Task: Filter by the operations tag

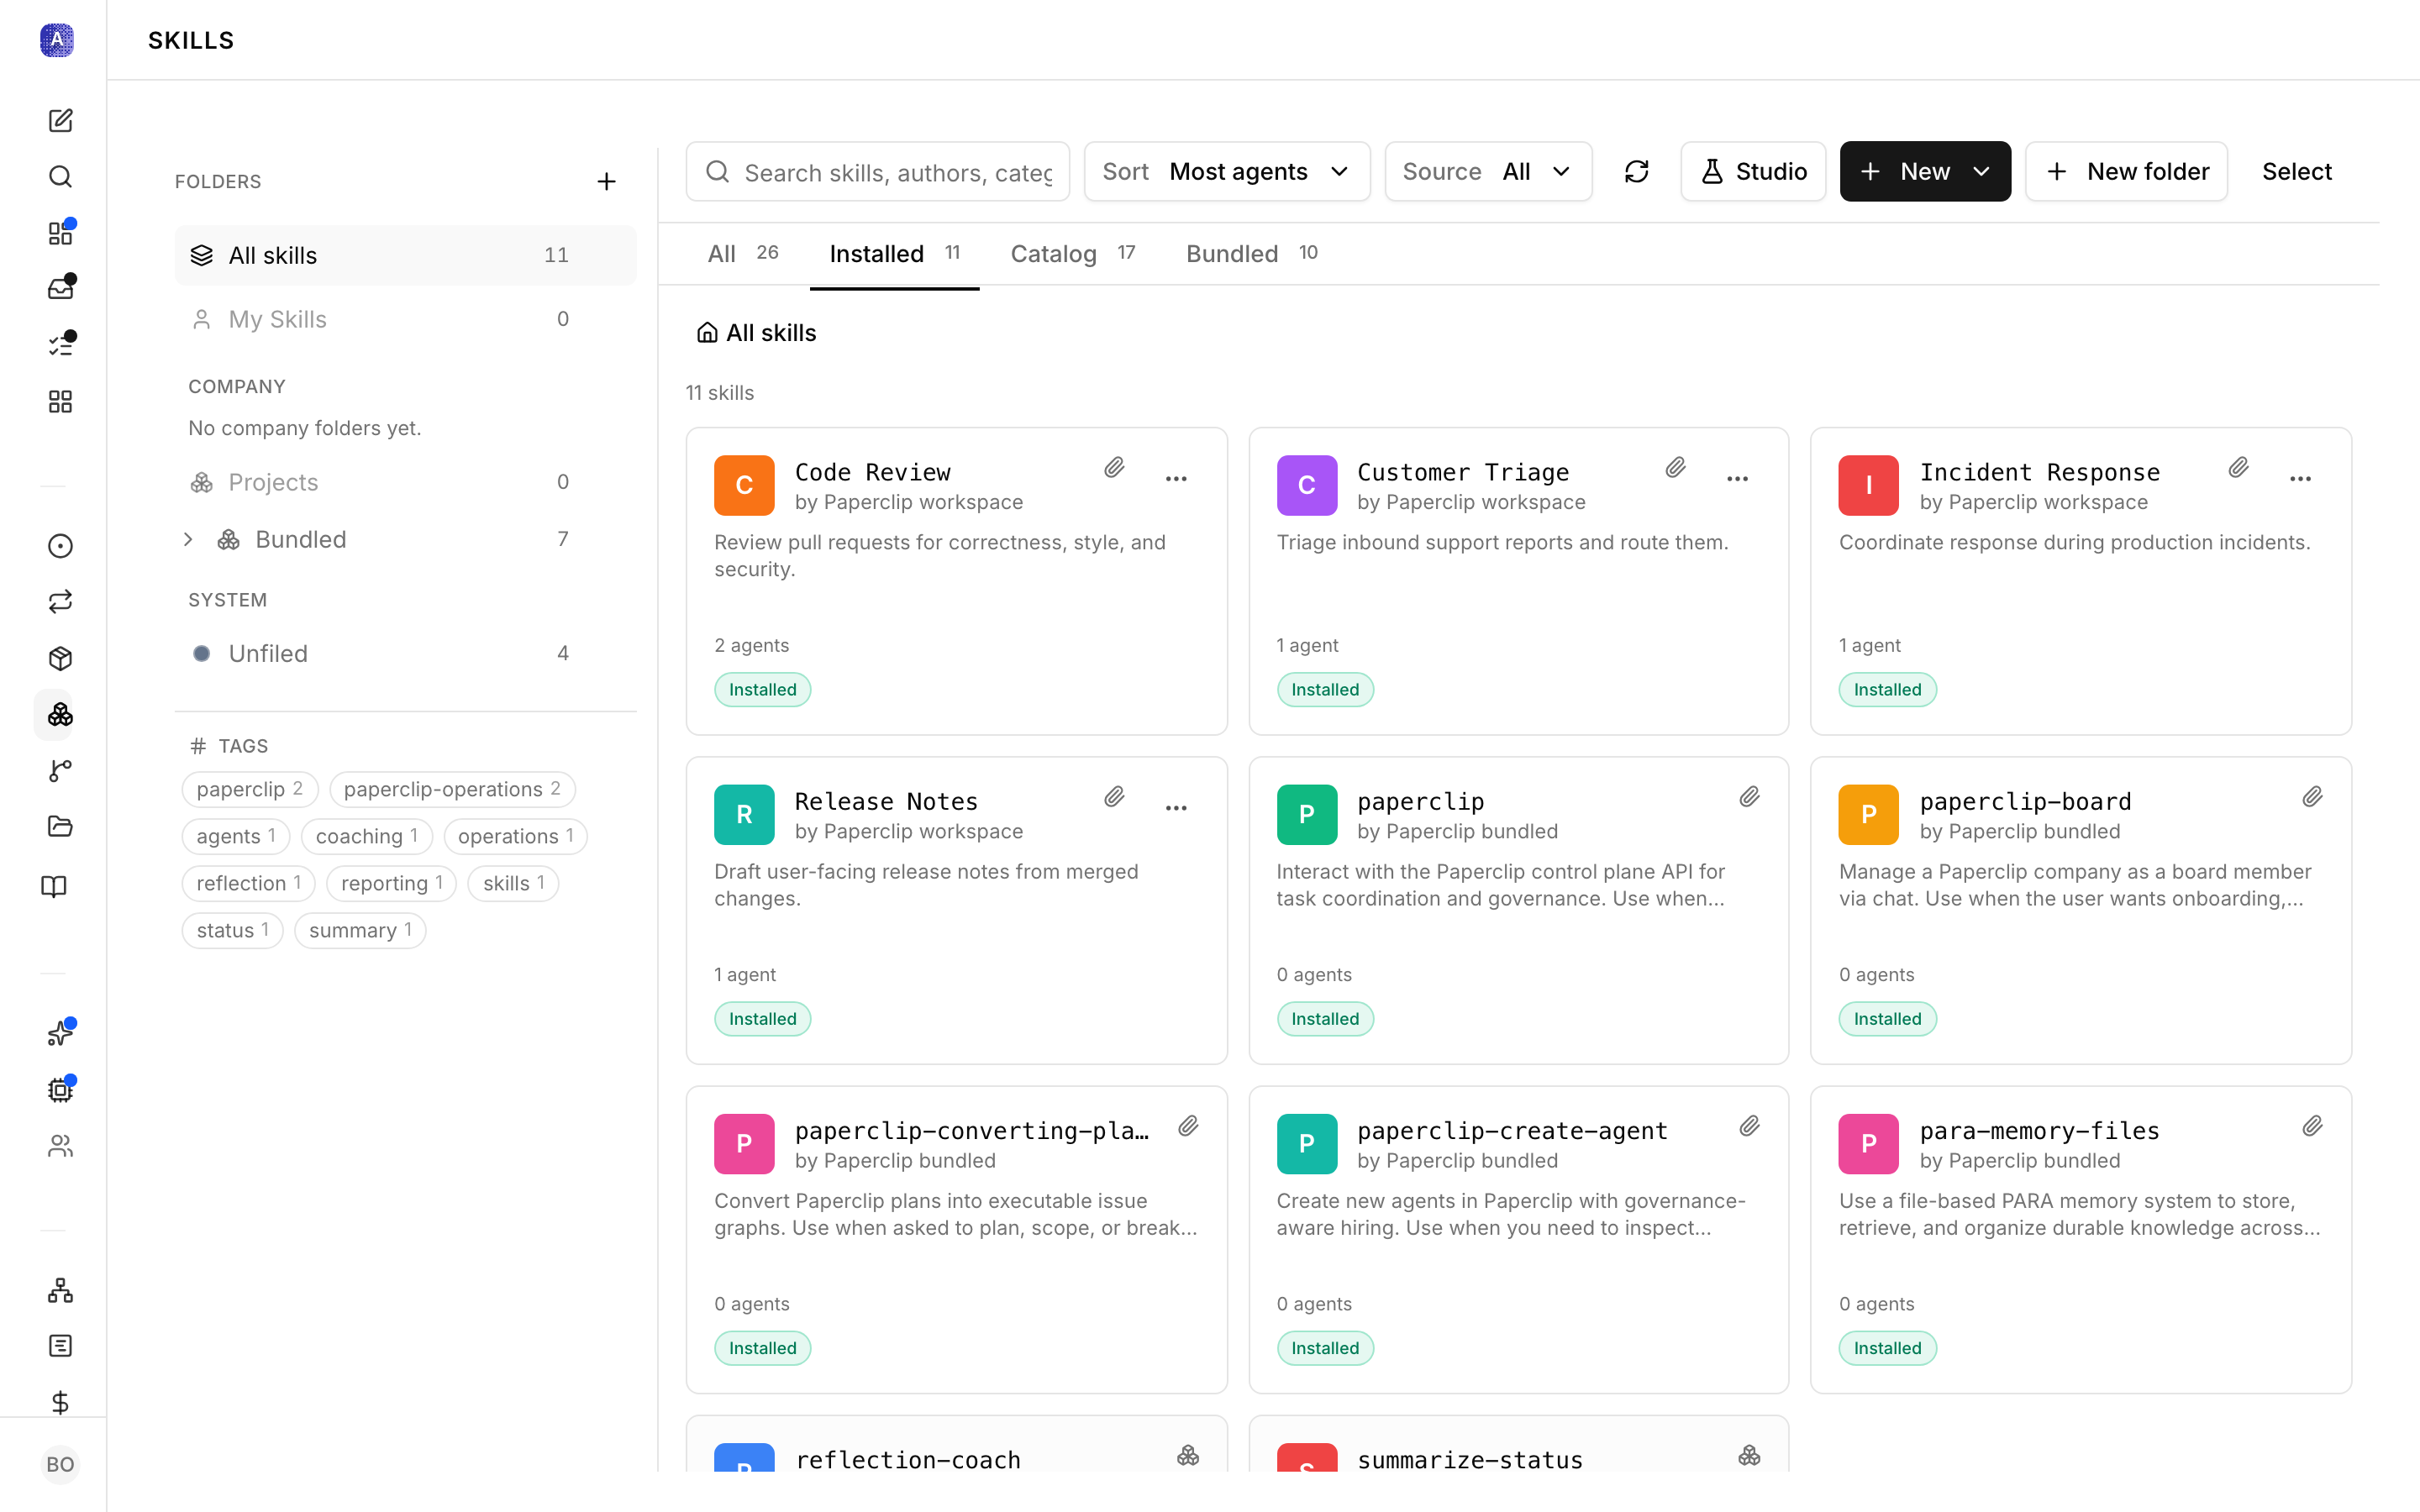Action: (516, 837)
